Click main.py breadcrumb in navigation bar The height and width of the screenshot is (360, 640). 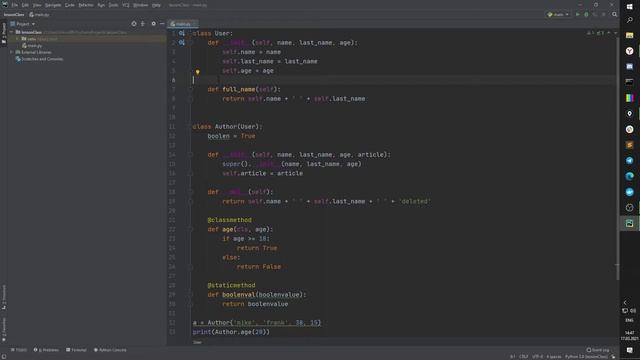pyautogui.click(x=39, y=14)
